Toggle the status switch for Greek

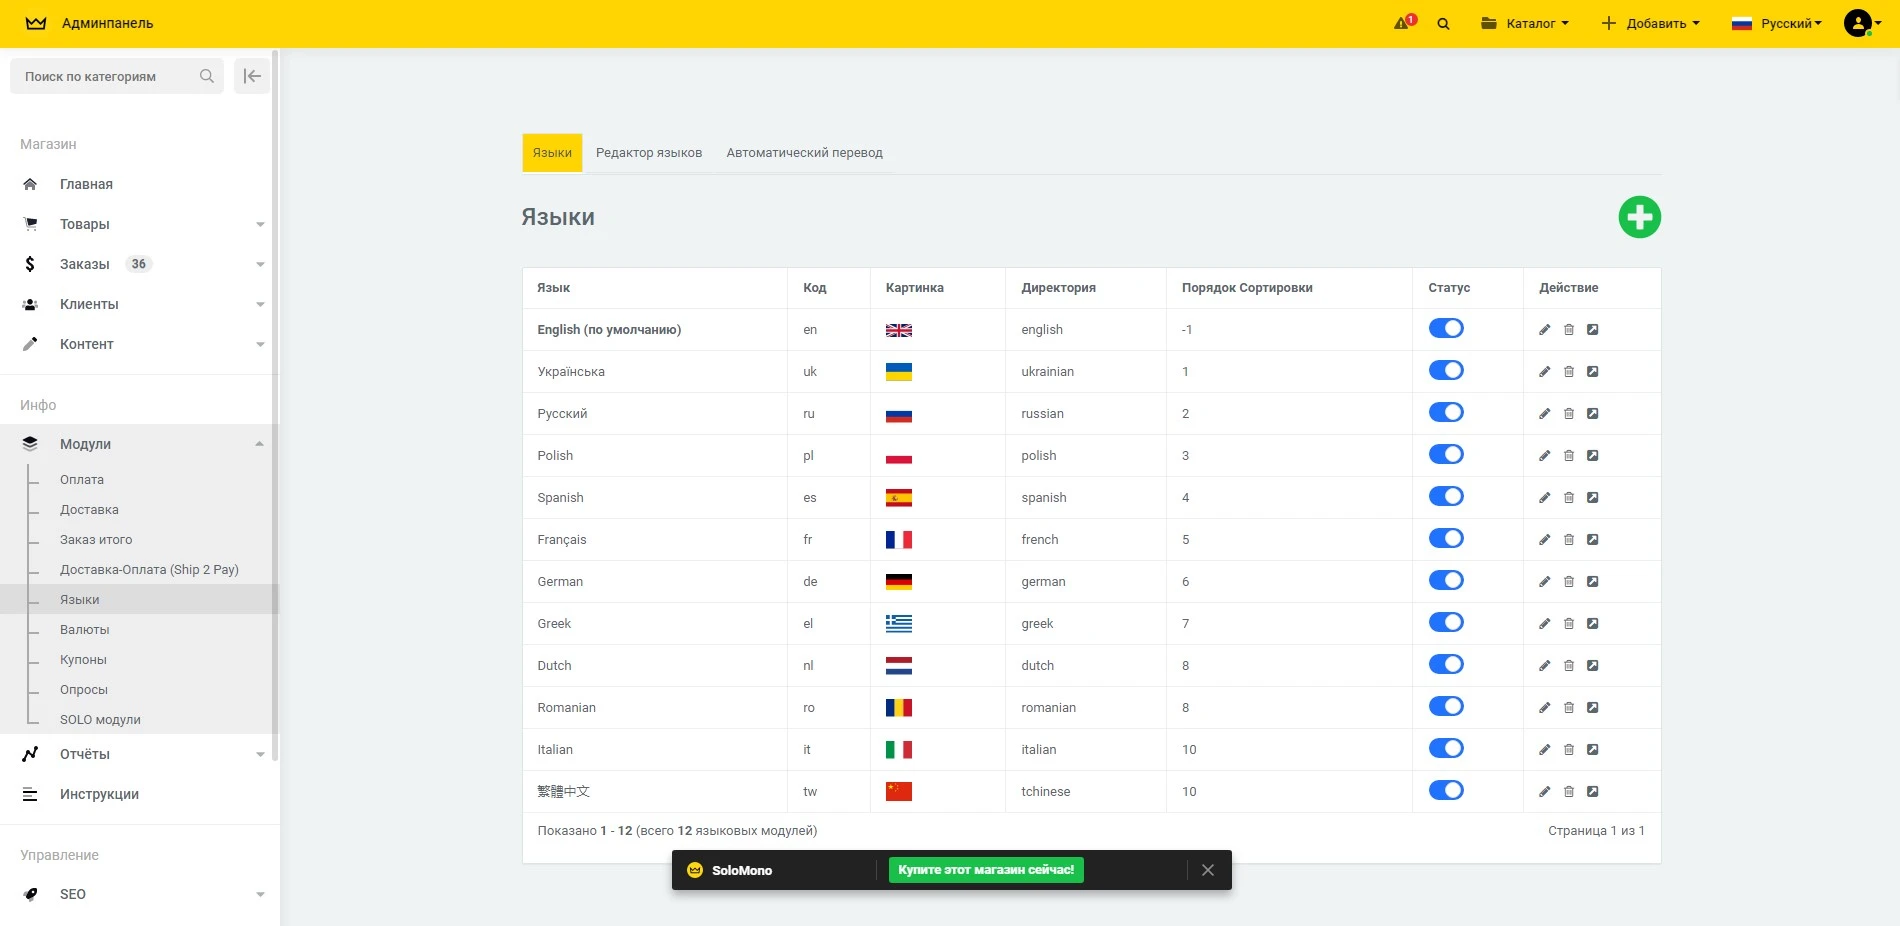click(1446, 623)
